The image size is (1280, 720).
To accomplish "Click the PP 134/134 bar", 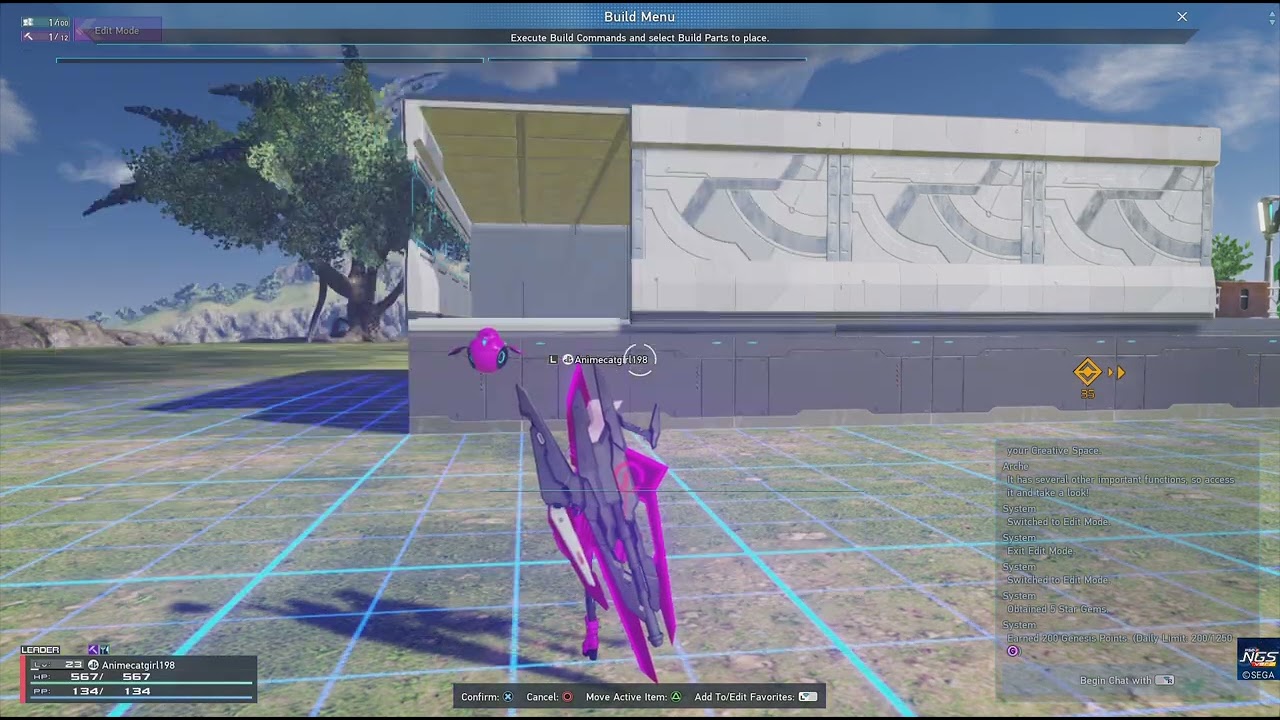I will tap(142, 692).
